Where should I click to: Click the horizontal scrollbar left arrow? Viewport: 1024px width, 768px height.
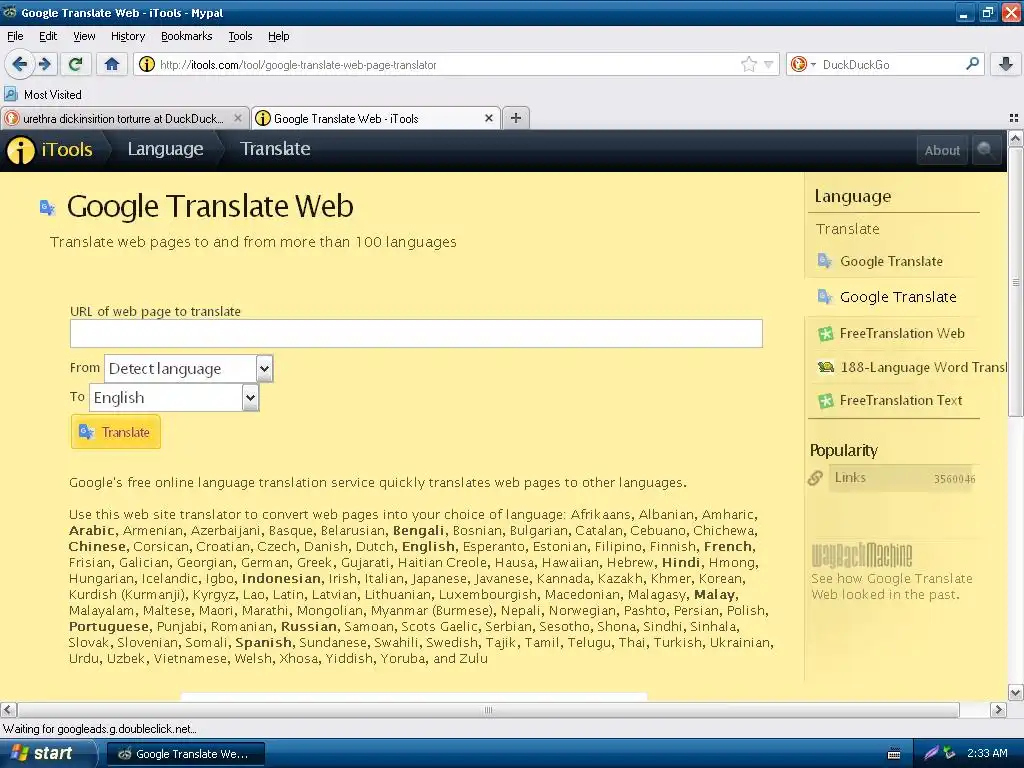8,710
